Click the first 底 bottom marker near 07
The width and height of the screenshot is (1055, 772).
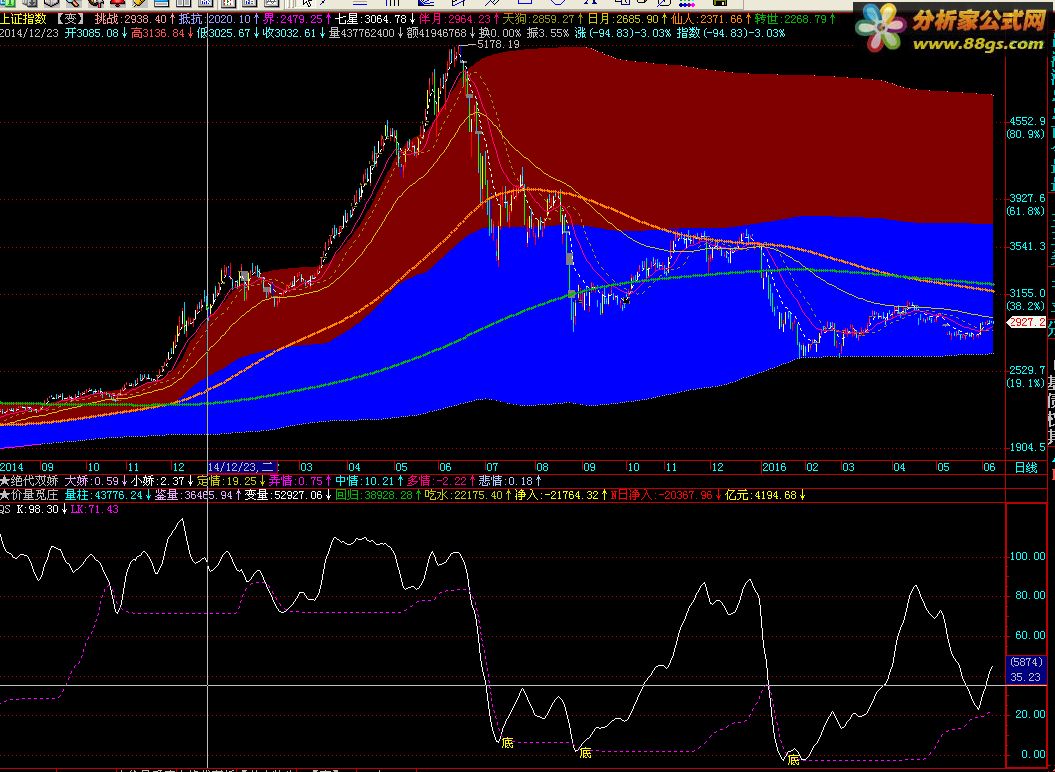click(x=508, y=742)
